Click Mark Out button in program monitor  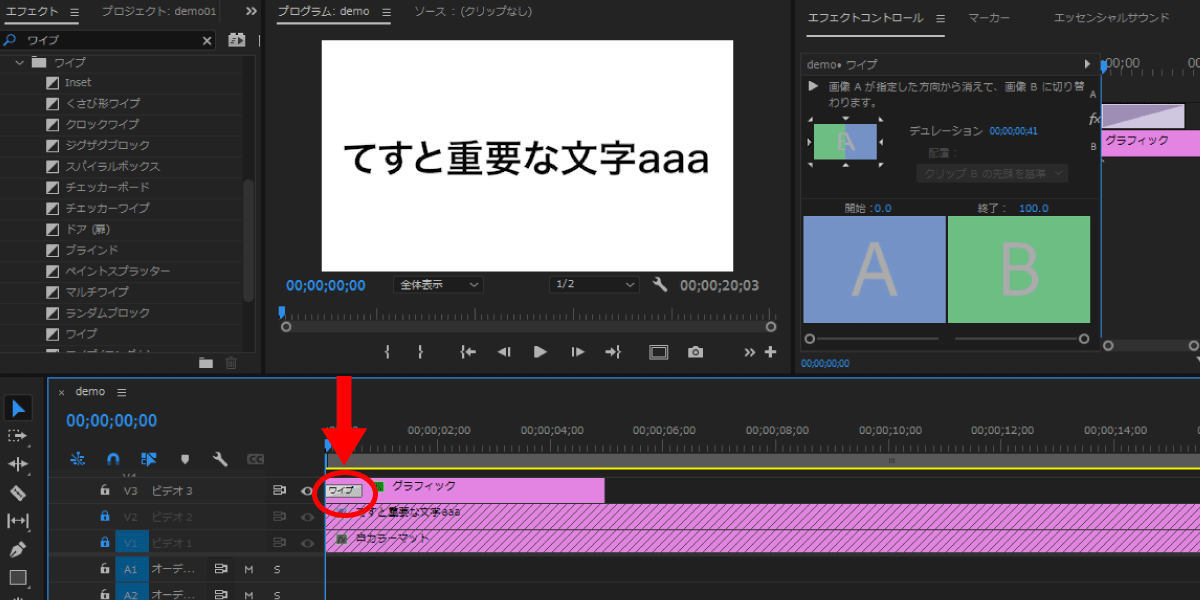(x=421, y=352)
